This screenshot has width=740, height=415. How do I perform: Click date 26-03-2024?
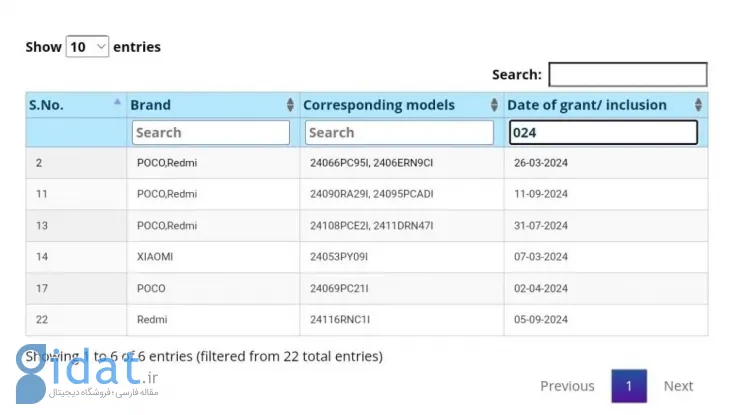[541, 163]
